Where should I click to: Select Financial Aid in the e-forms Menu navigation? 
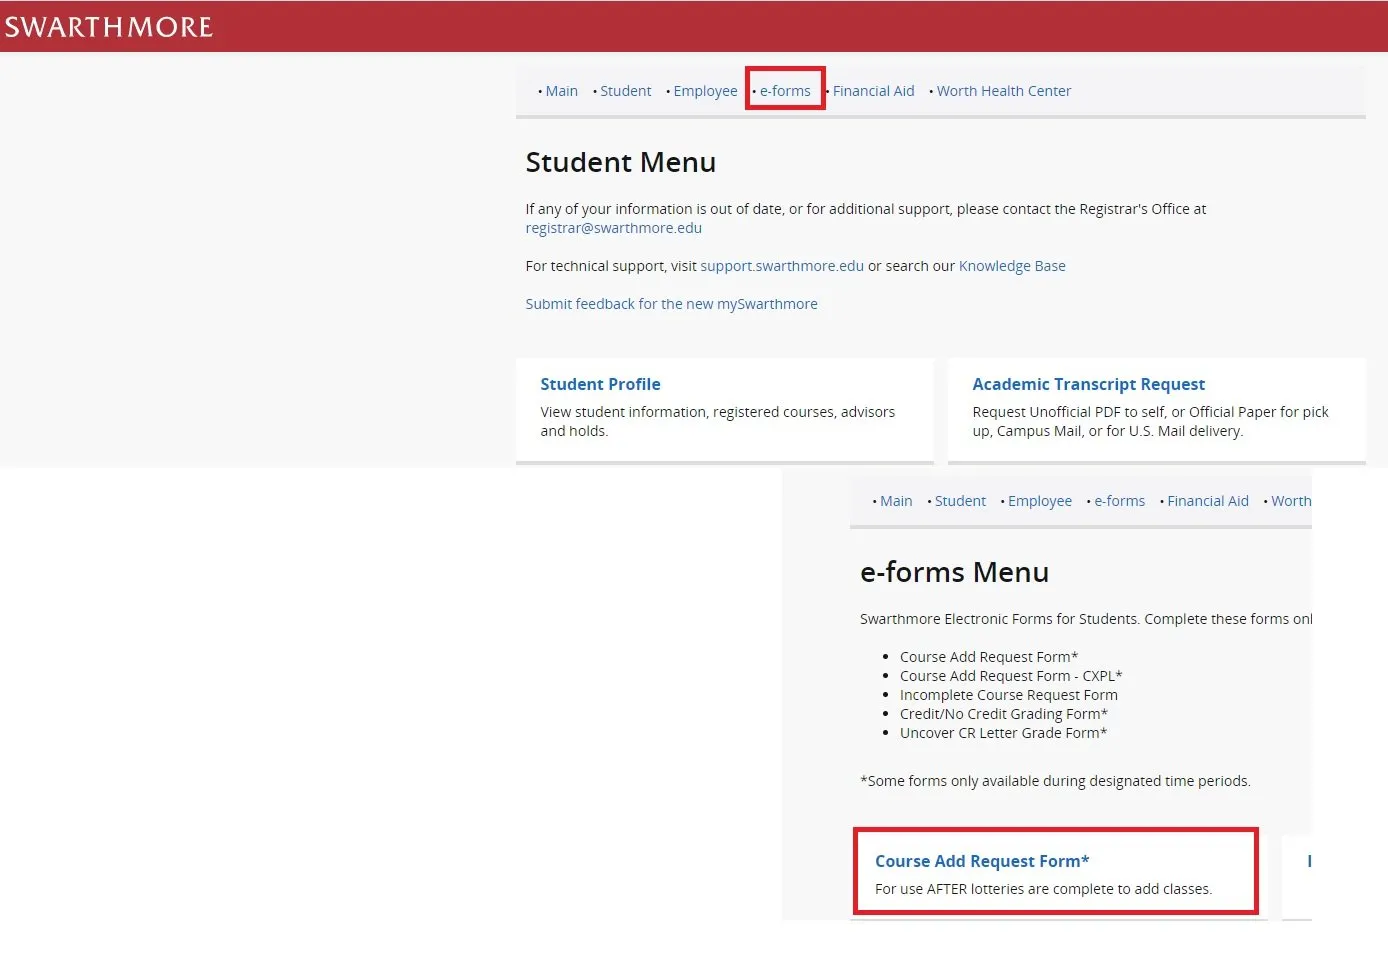[x=1207, y=501]
